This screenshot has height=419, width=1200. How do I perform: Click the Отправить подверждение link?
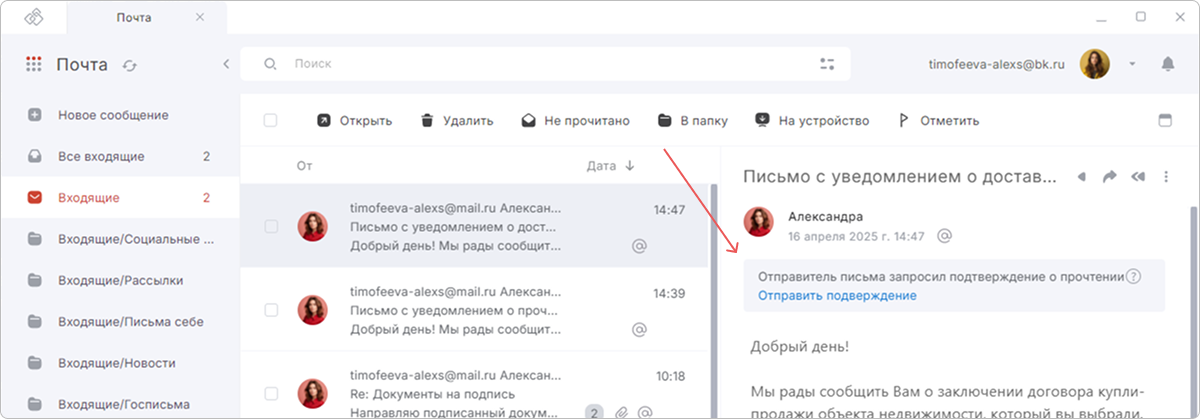[837, 296]
